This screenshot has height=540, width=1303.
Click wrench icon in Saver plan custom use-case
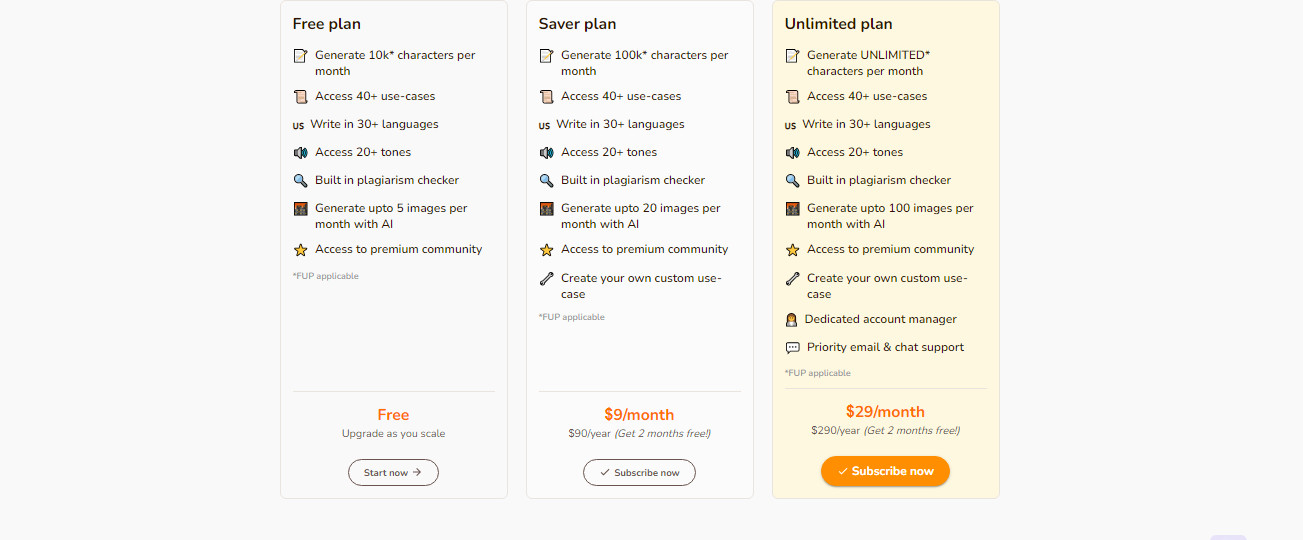pos(546,279)
